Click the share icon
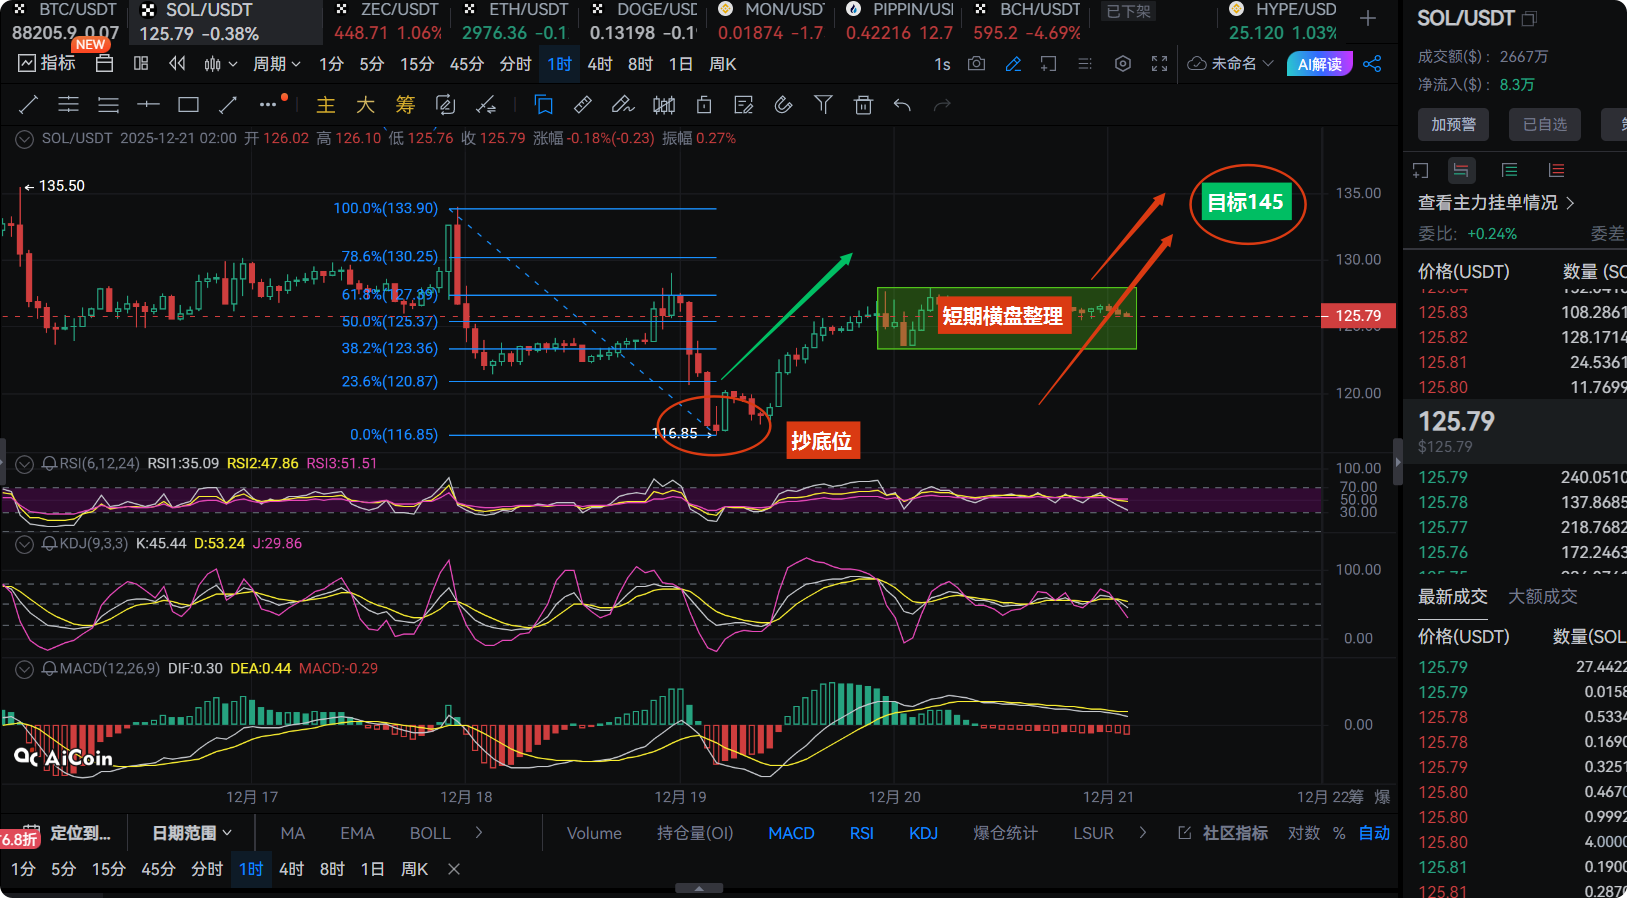Viewport: 1627px width, 898px height. click(x=1372, y=64)
